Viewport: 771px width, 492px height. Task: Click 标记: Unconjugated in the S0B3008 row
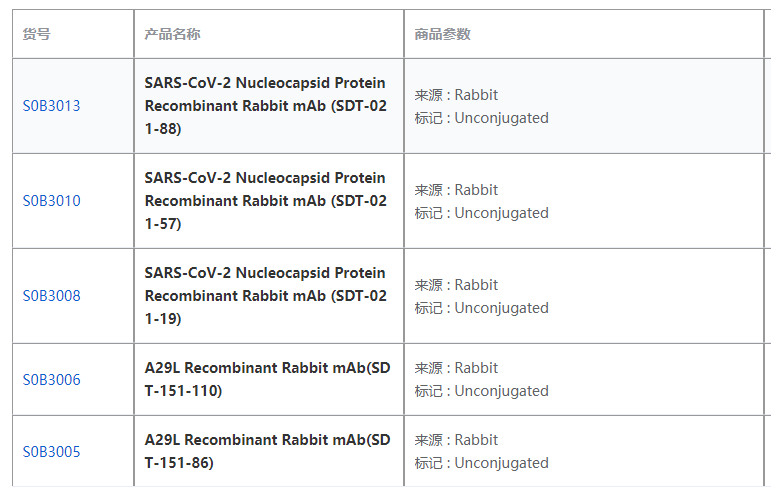point(482,308)
